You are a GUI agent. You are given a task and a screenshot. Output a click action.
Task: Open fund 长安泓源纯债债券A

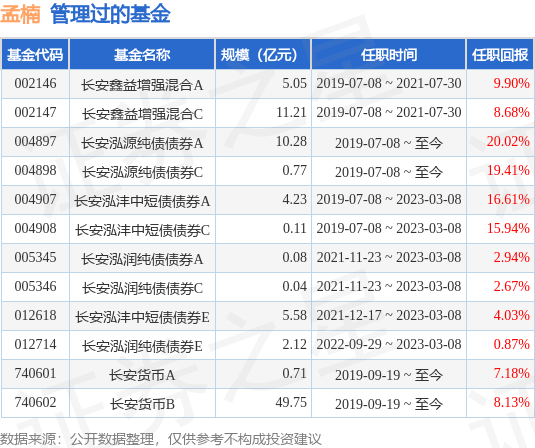coord(142,143)
